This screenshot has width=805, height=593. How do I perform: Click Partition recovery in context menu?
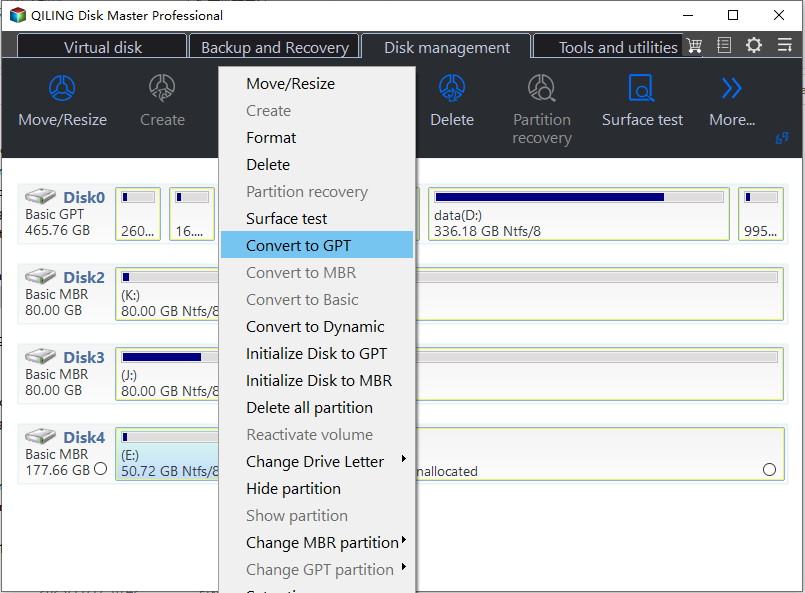click(317, 192)
